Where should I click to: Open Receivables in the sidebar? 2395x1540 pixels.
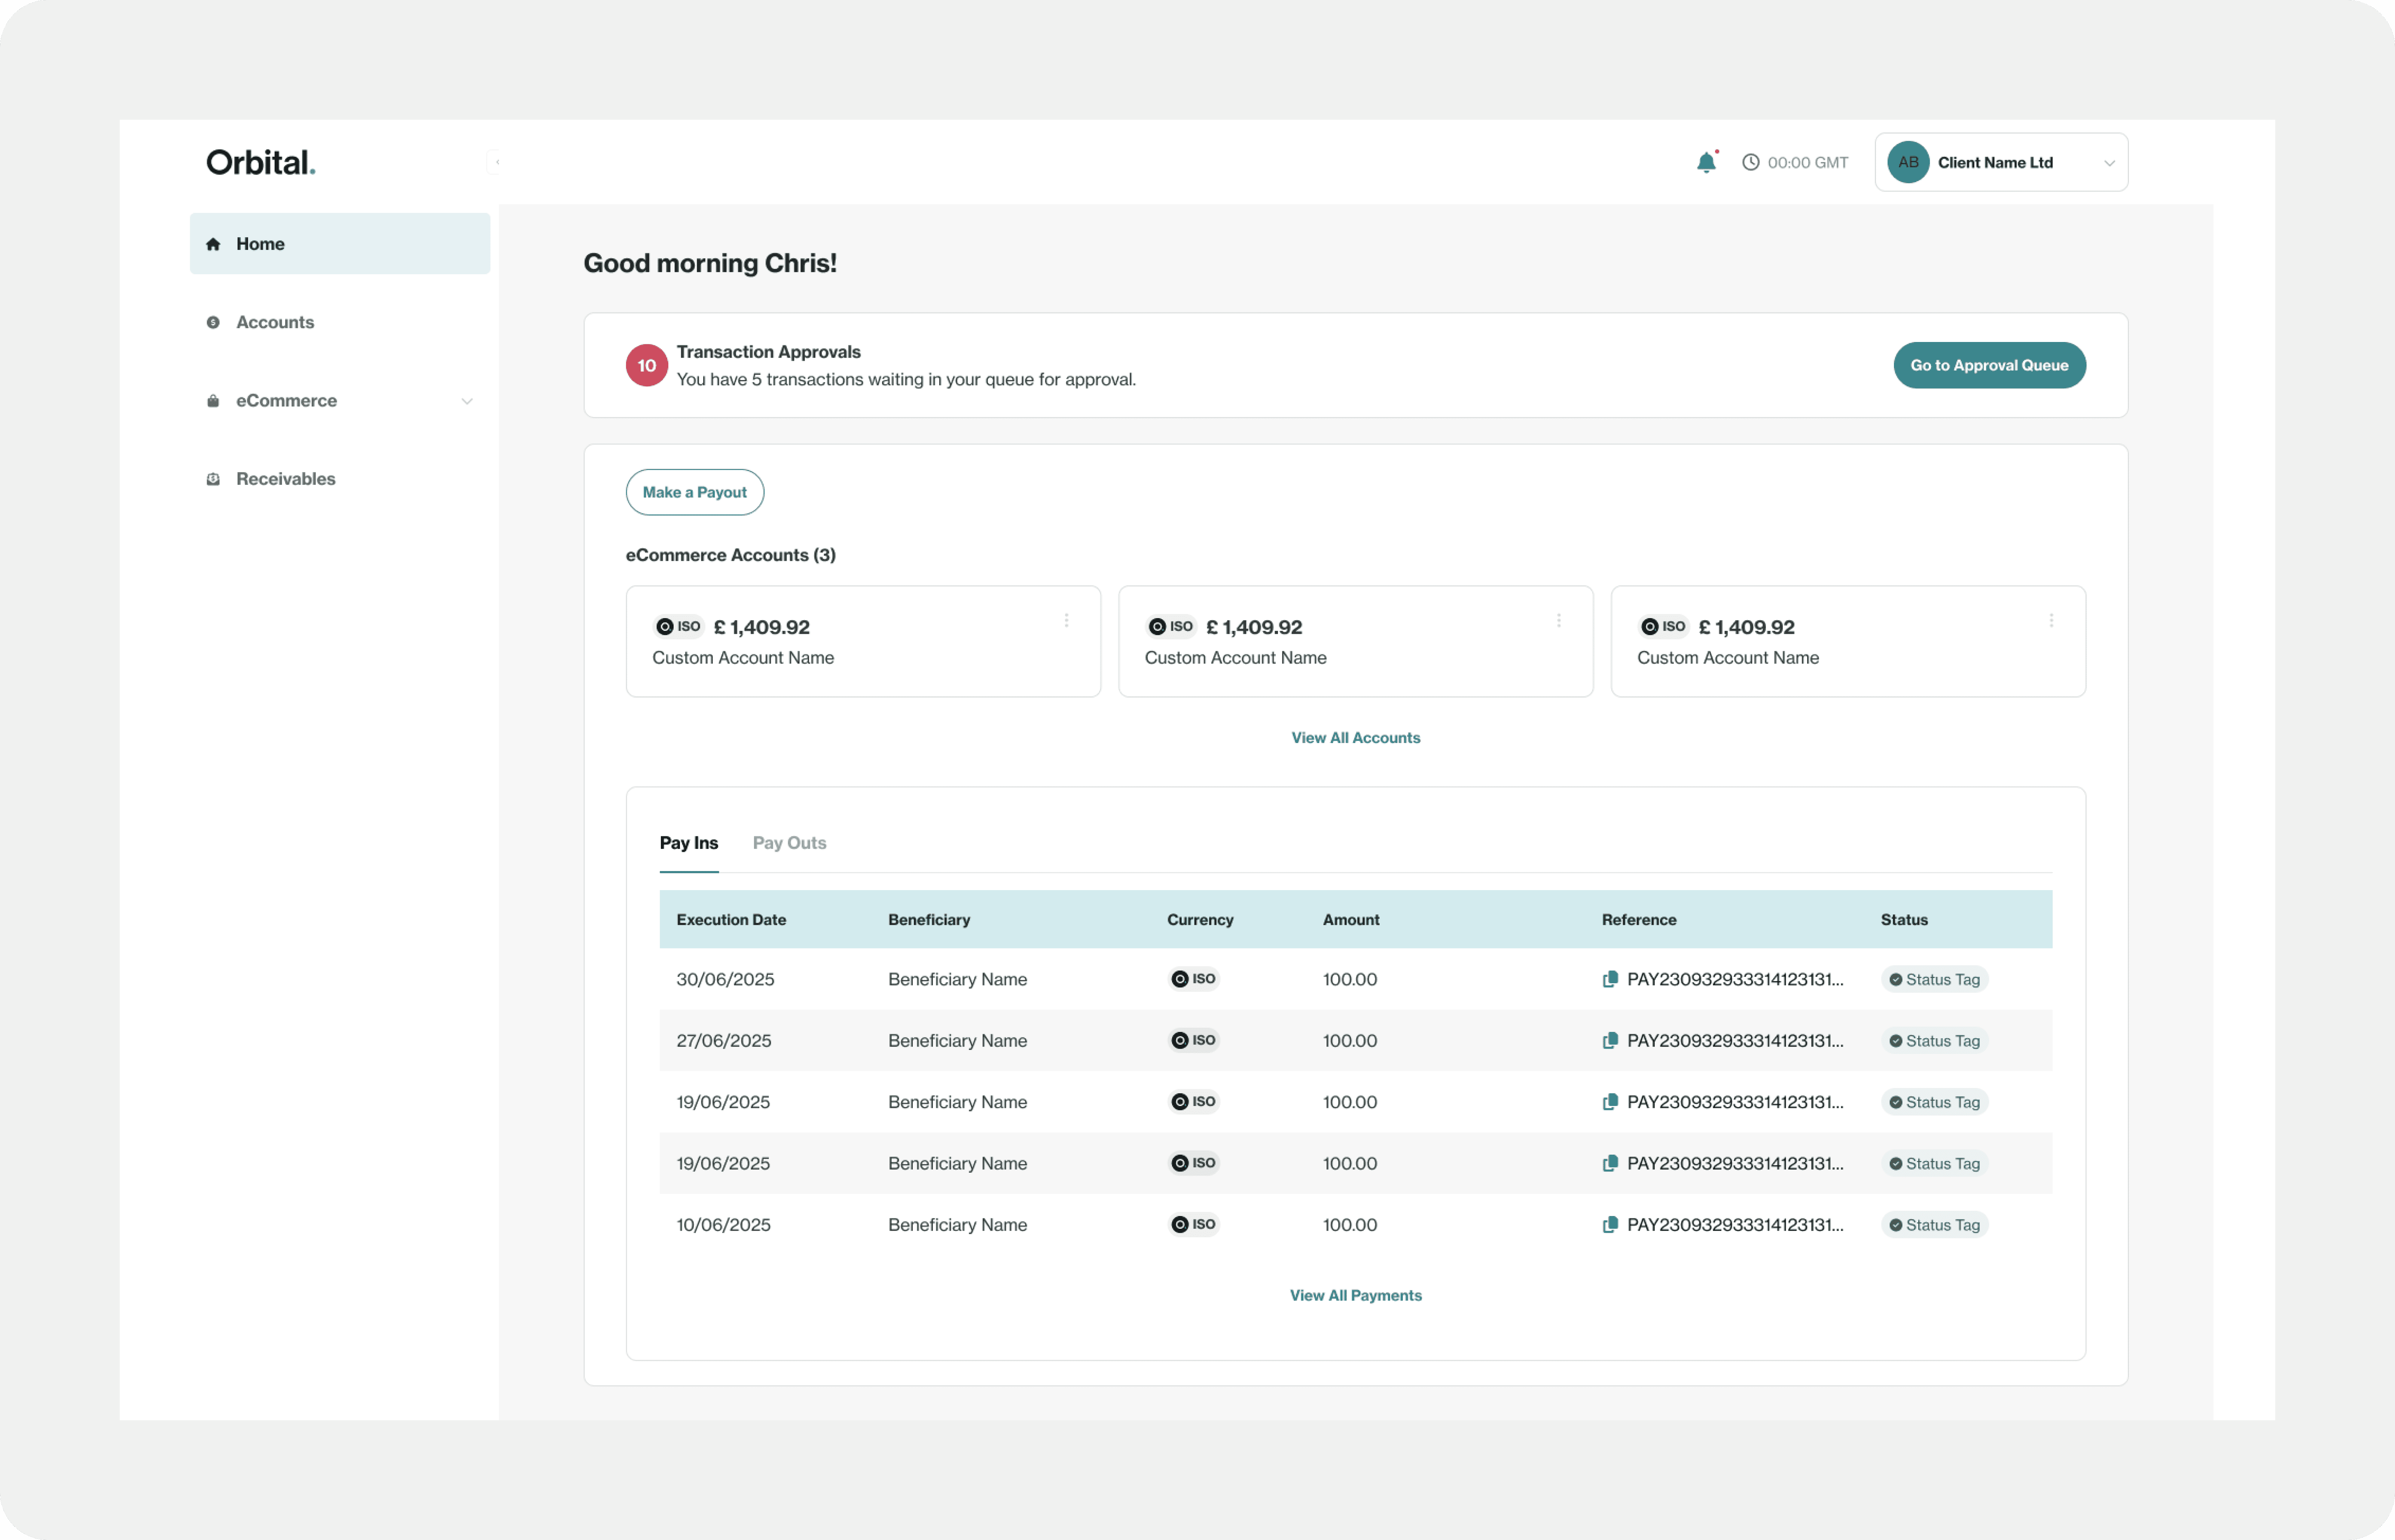click(x=285, y=479)
